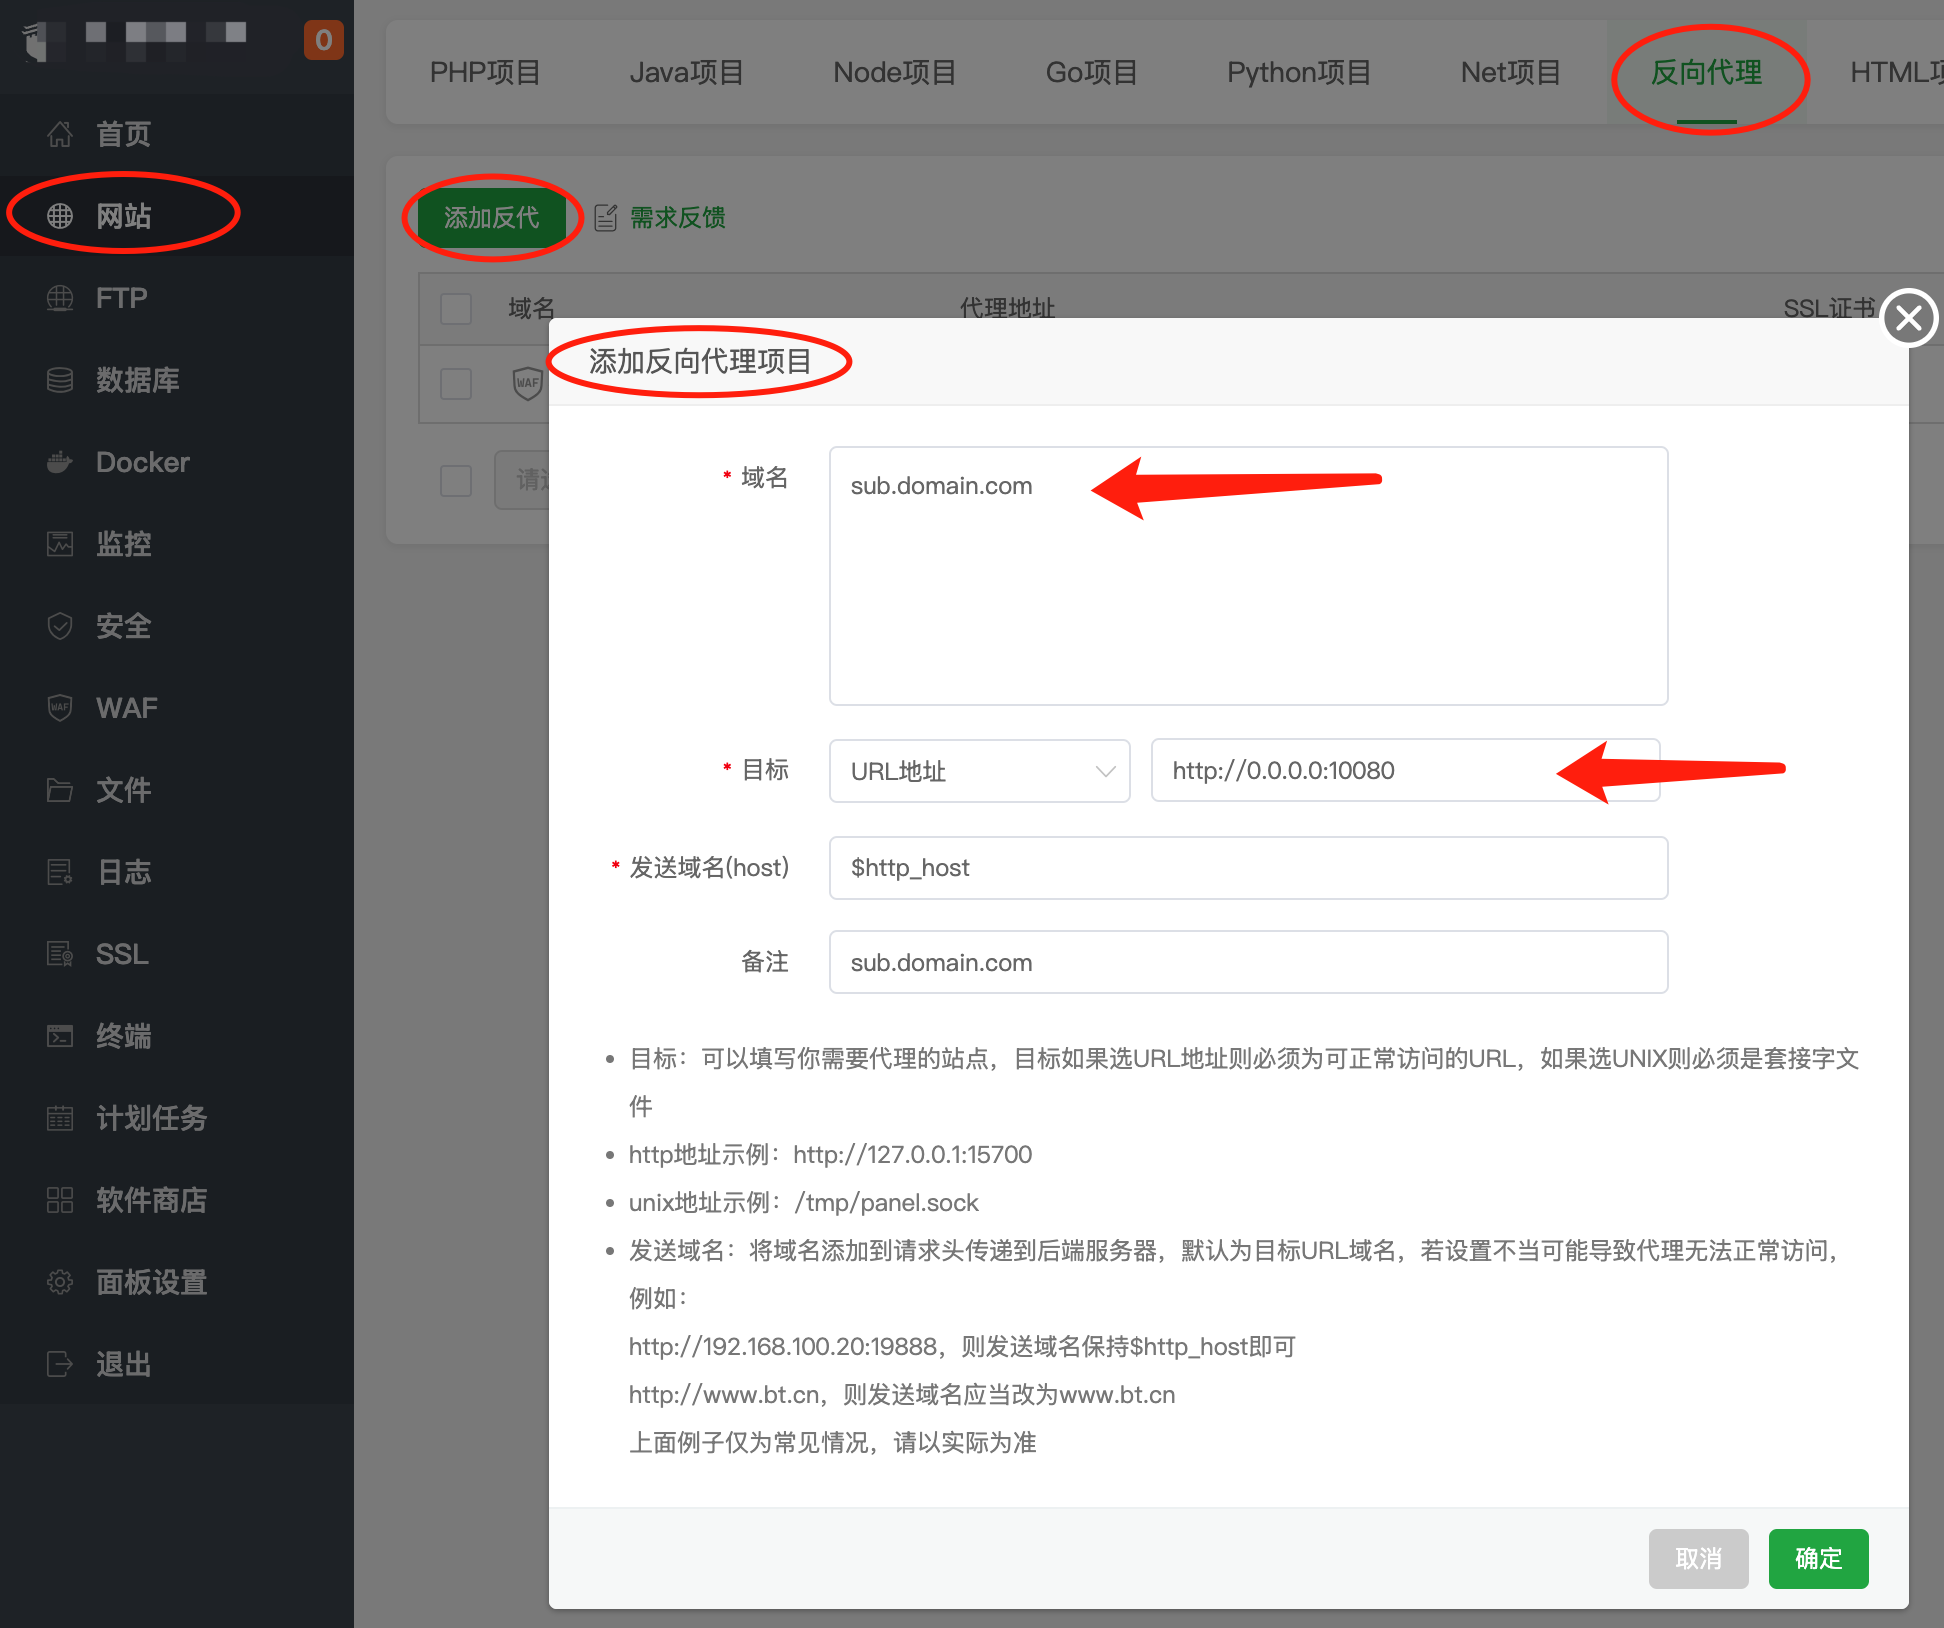Open the 监控 monitoring panel
The height and width of the screenshot is (1628, 1944).
click(124, 544)
